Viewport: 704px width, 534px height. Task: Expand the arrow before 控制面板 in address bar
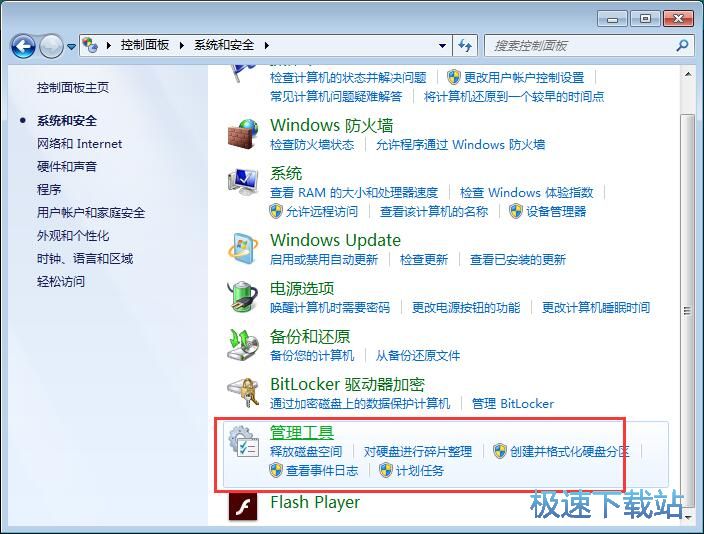click(109, 45)
